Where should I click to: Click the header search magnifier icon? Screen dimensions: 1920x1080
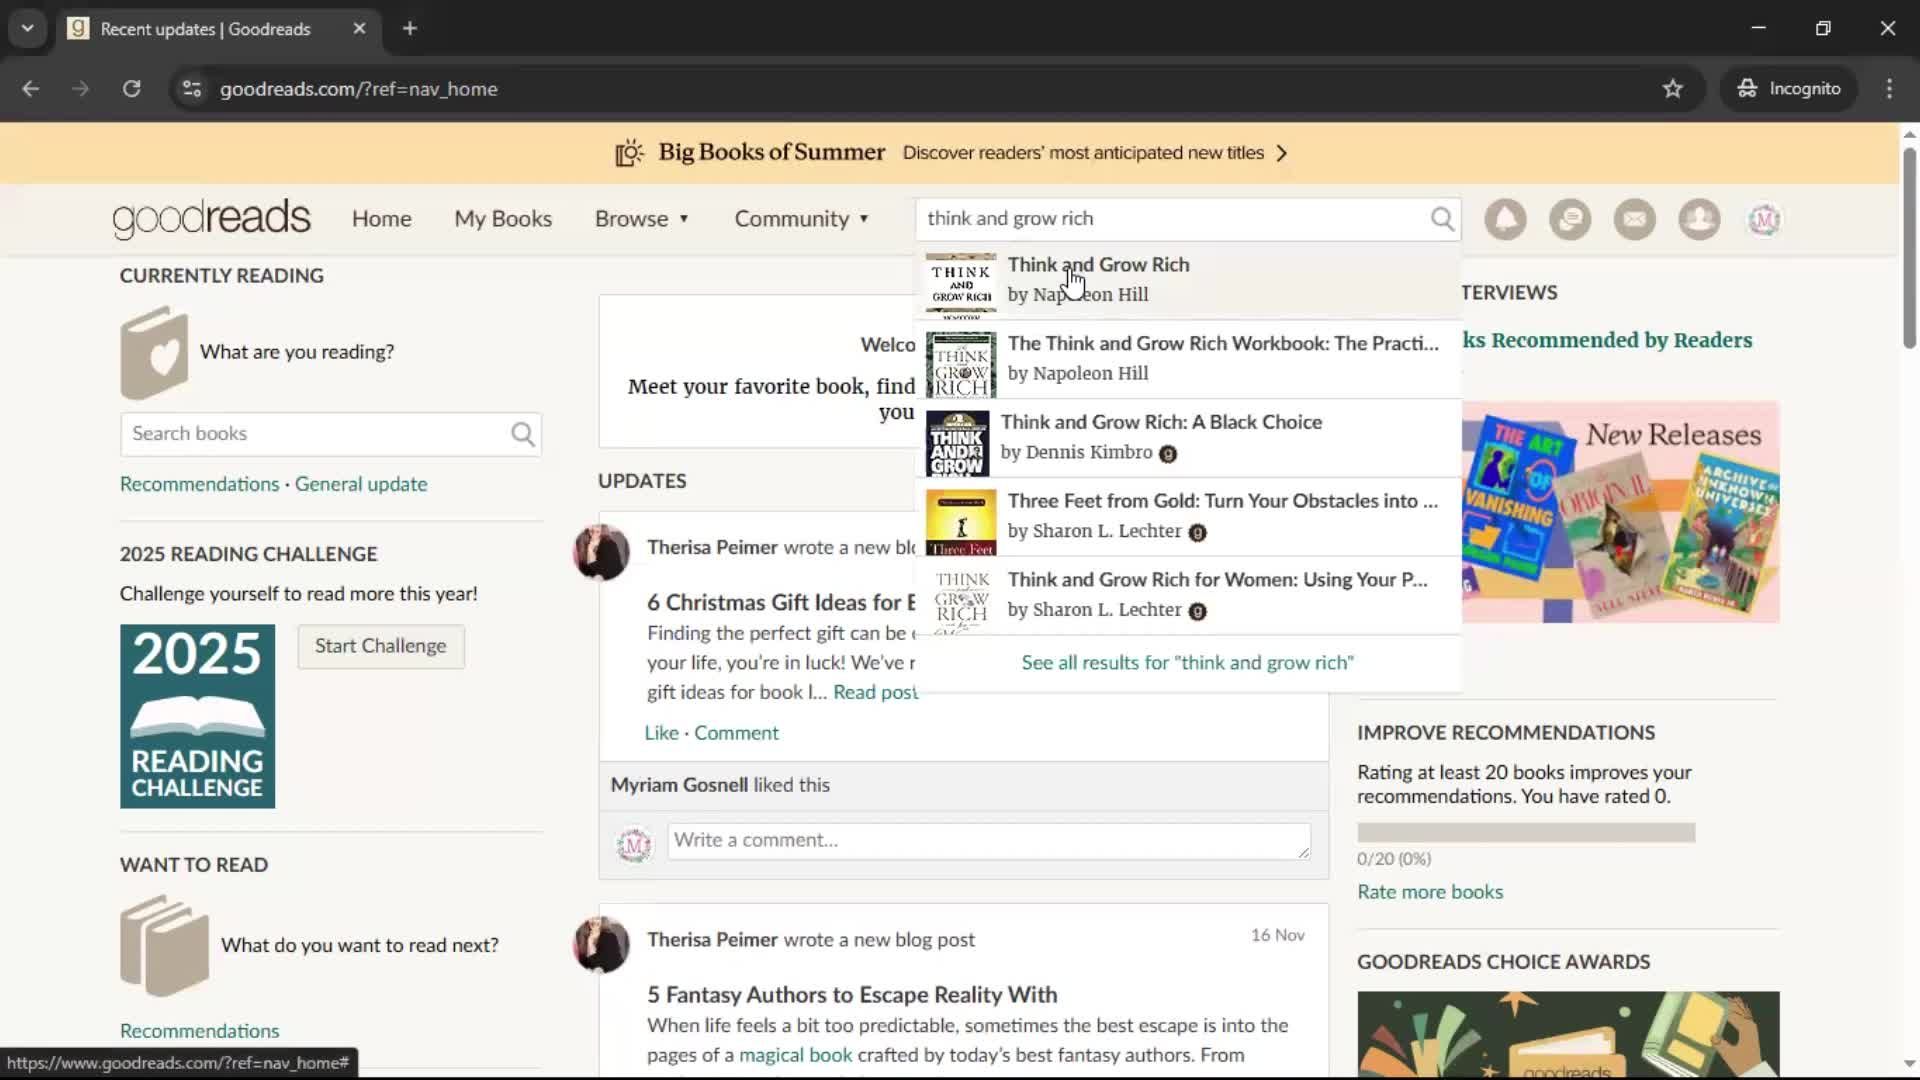[1442, 219]
